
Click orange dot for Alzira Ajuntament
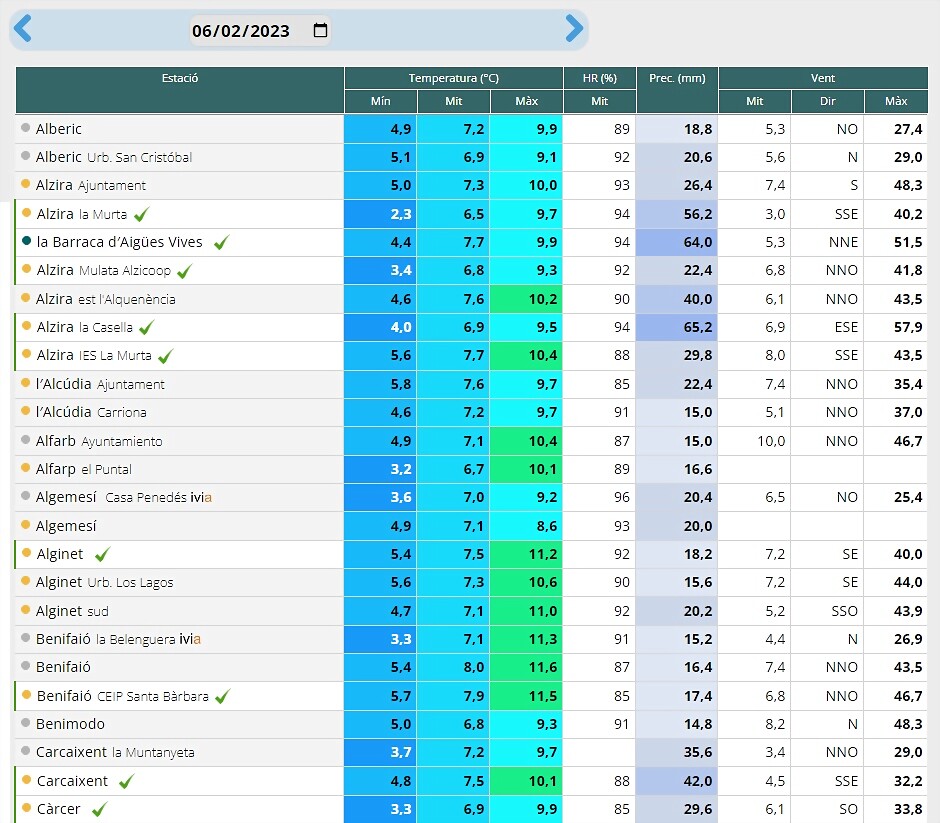(x=25, y=184)
